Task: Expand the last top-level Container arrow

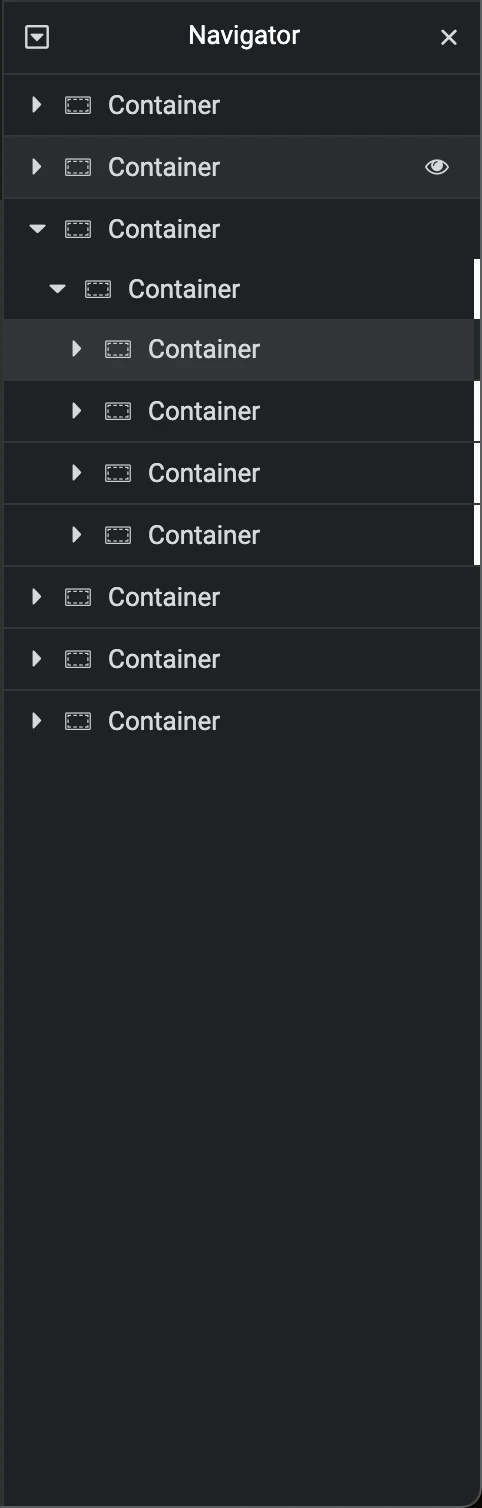Action: point(37,721)
